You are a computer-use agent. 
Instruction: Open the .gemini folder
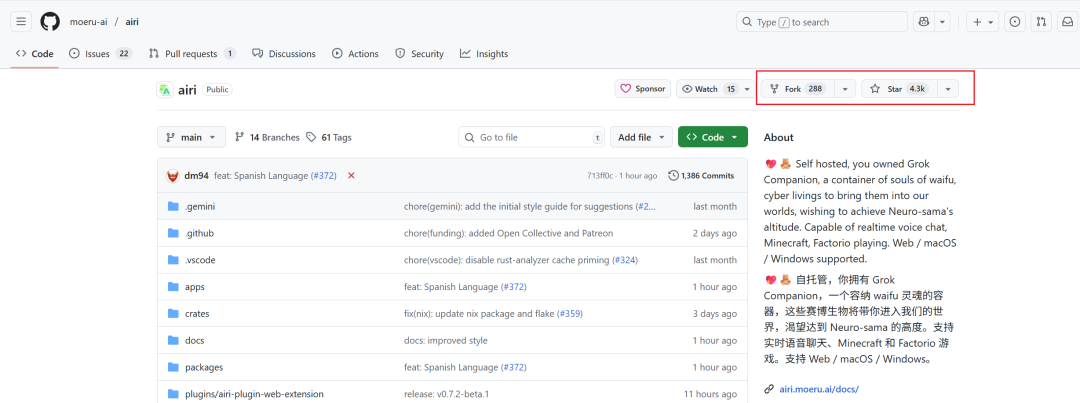[200, 207]
